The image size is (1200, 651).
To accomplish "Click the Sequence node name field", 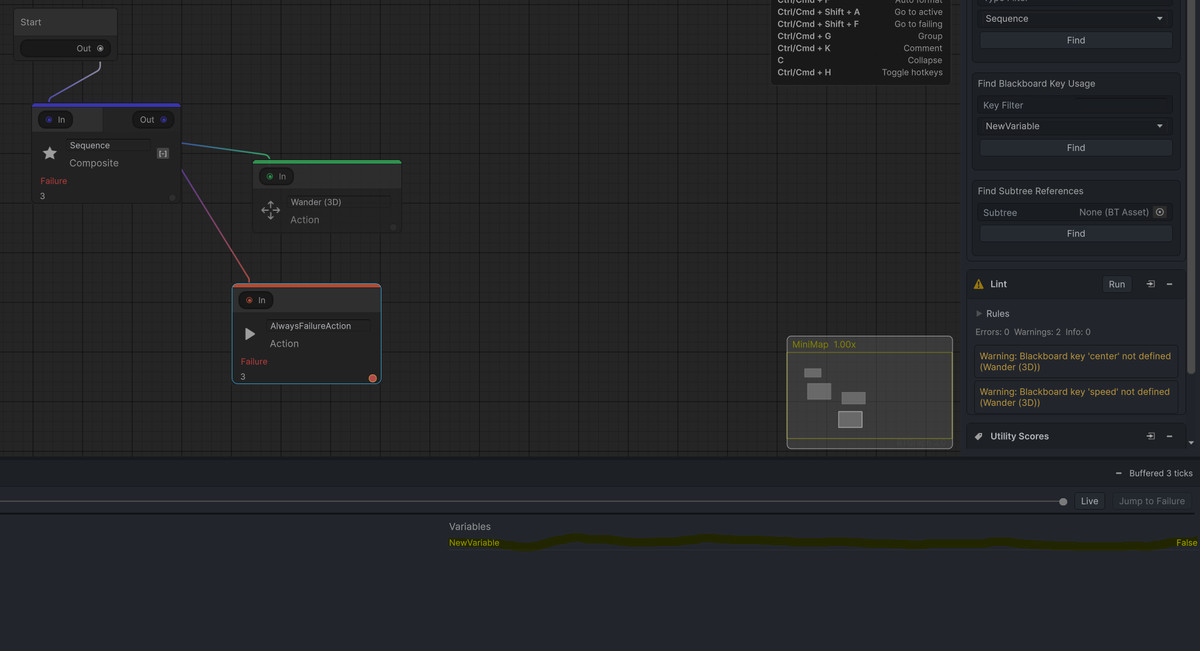I will pyautogui.click(x=108, y=146).
